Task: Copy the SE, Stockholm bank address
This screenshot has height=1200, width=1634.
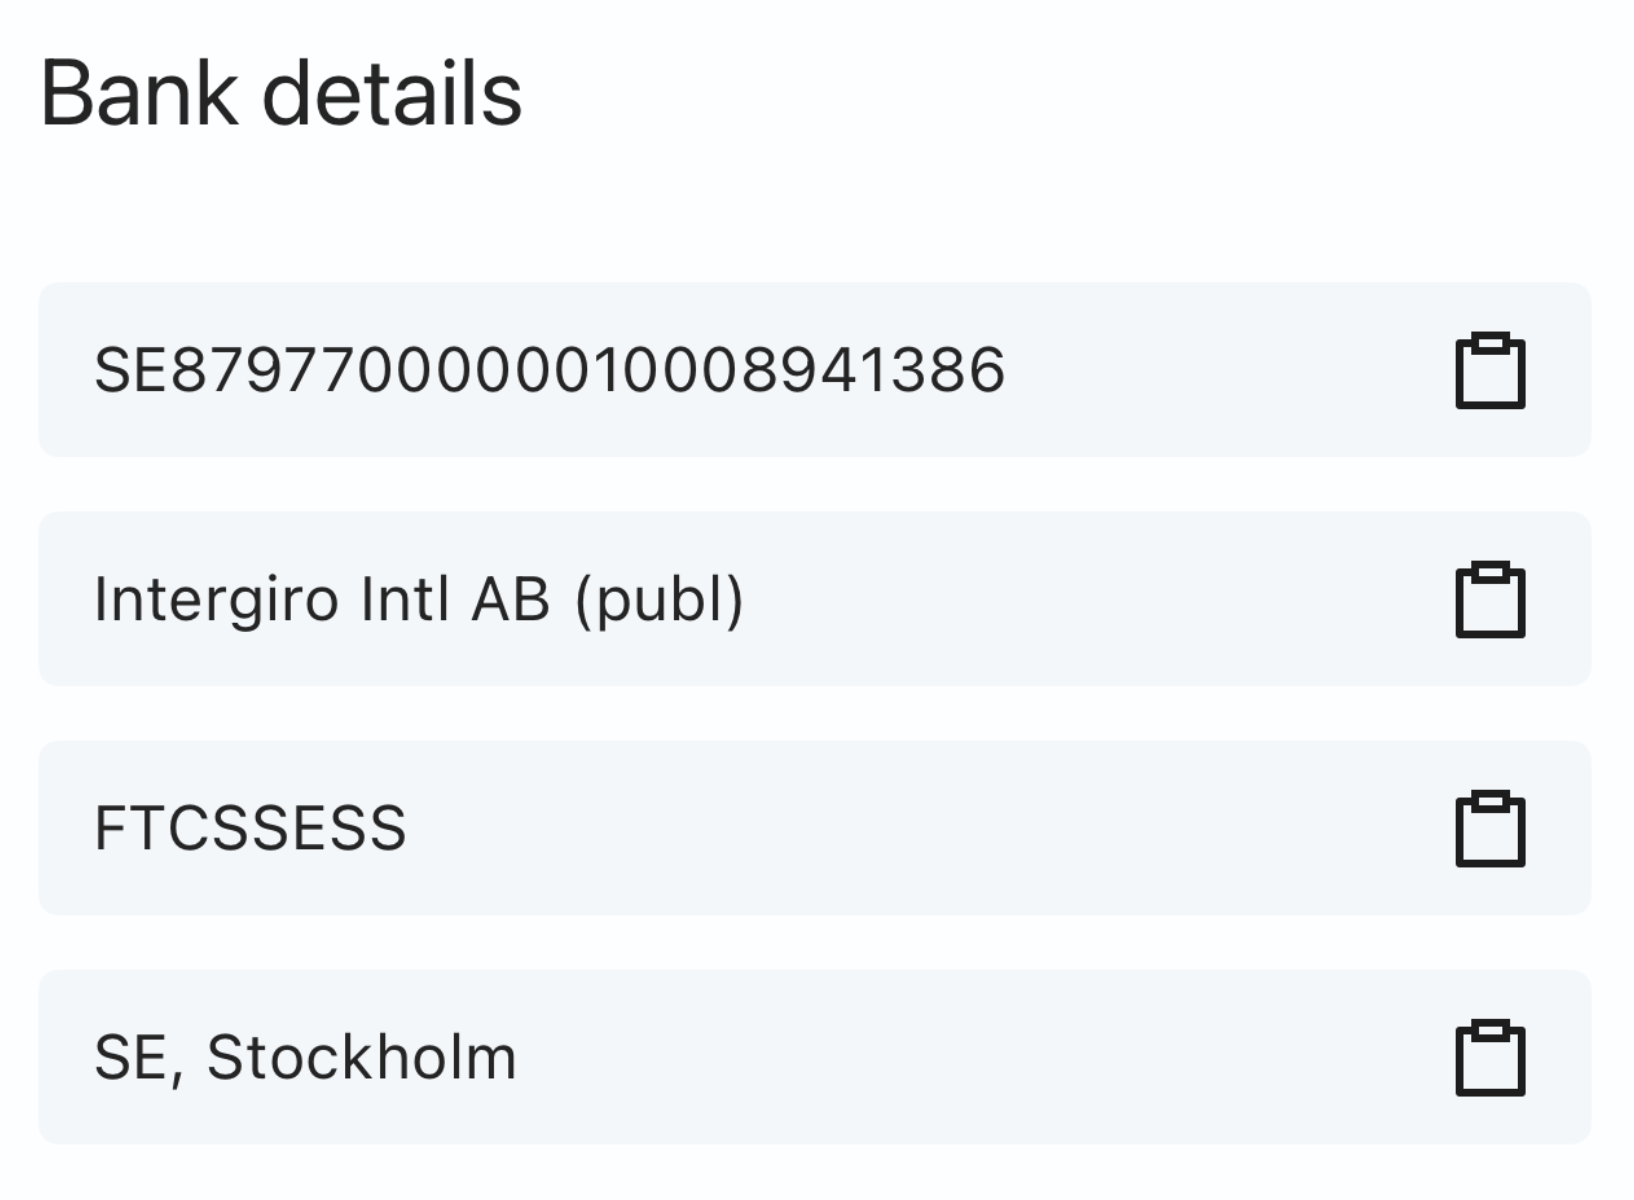Action: point(1489,1058)
